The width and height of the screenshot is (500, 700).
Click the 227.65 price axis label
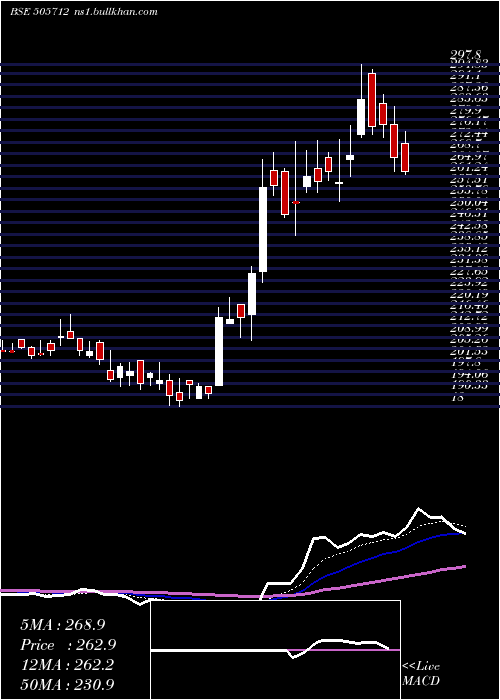click(x=470, y=271)
